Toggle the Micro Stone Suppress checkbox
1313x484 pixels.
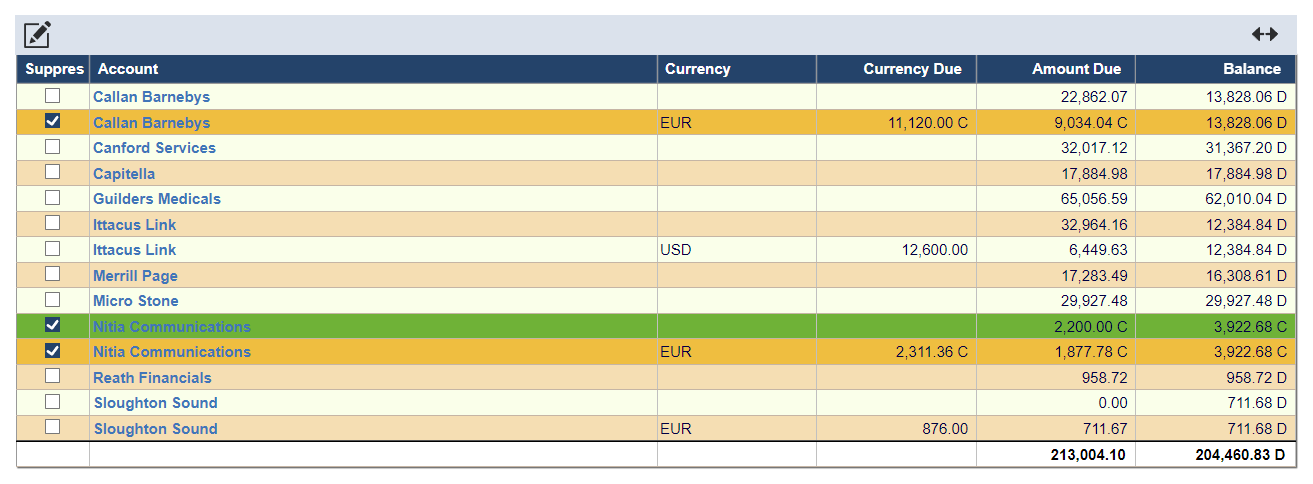[52, 299]
